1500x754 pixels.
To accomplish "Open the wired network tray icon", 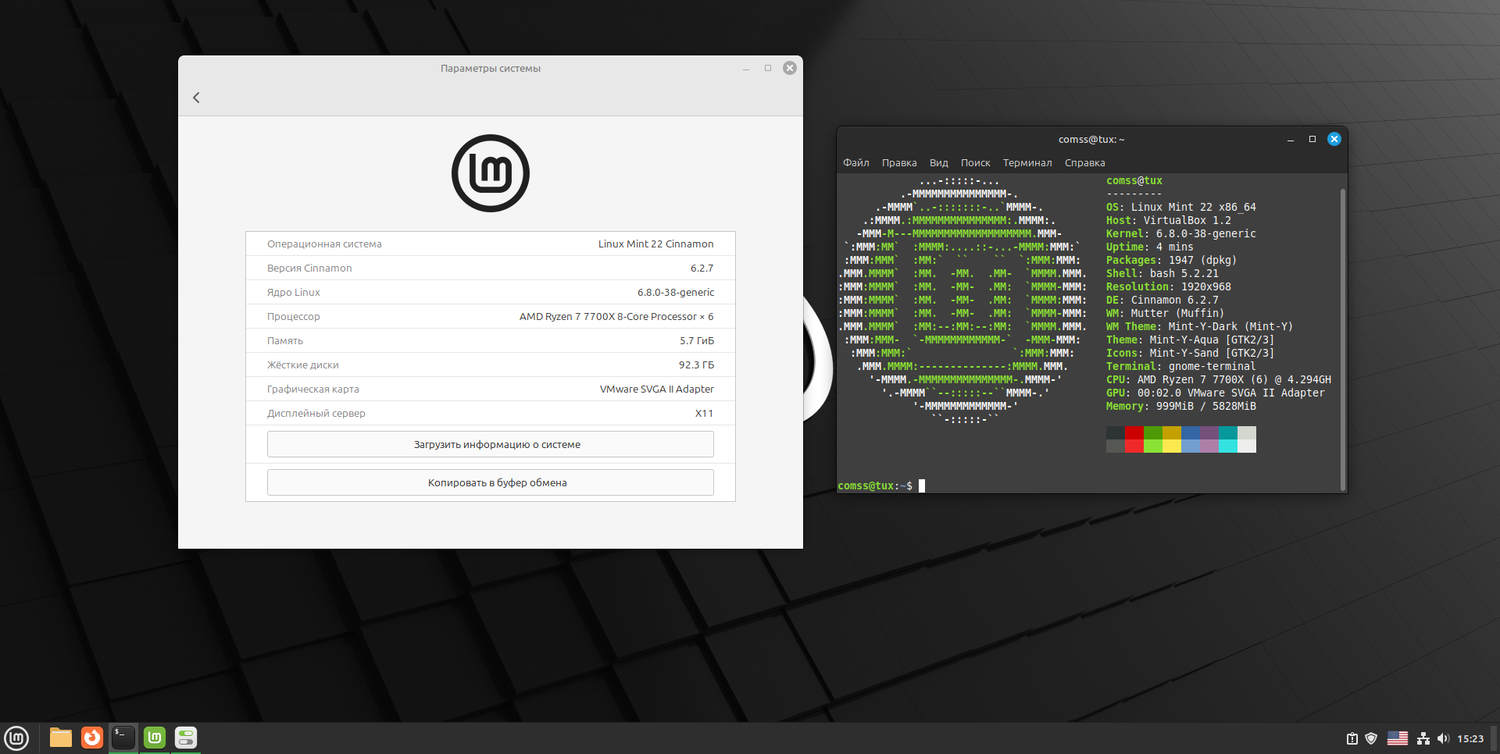I will tap(1423, 739).
